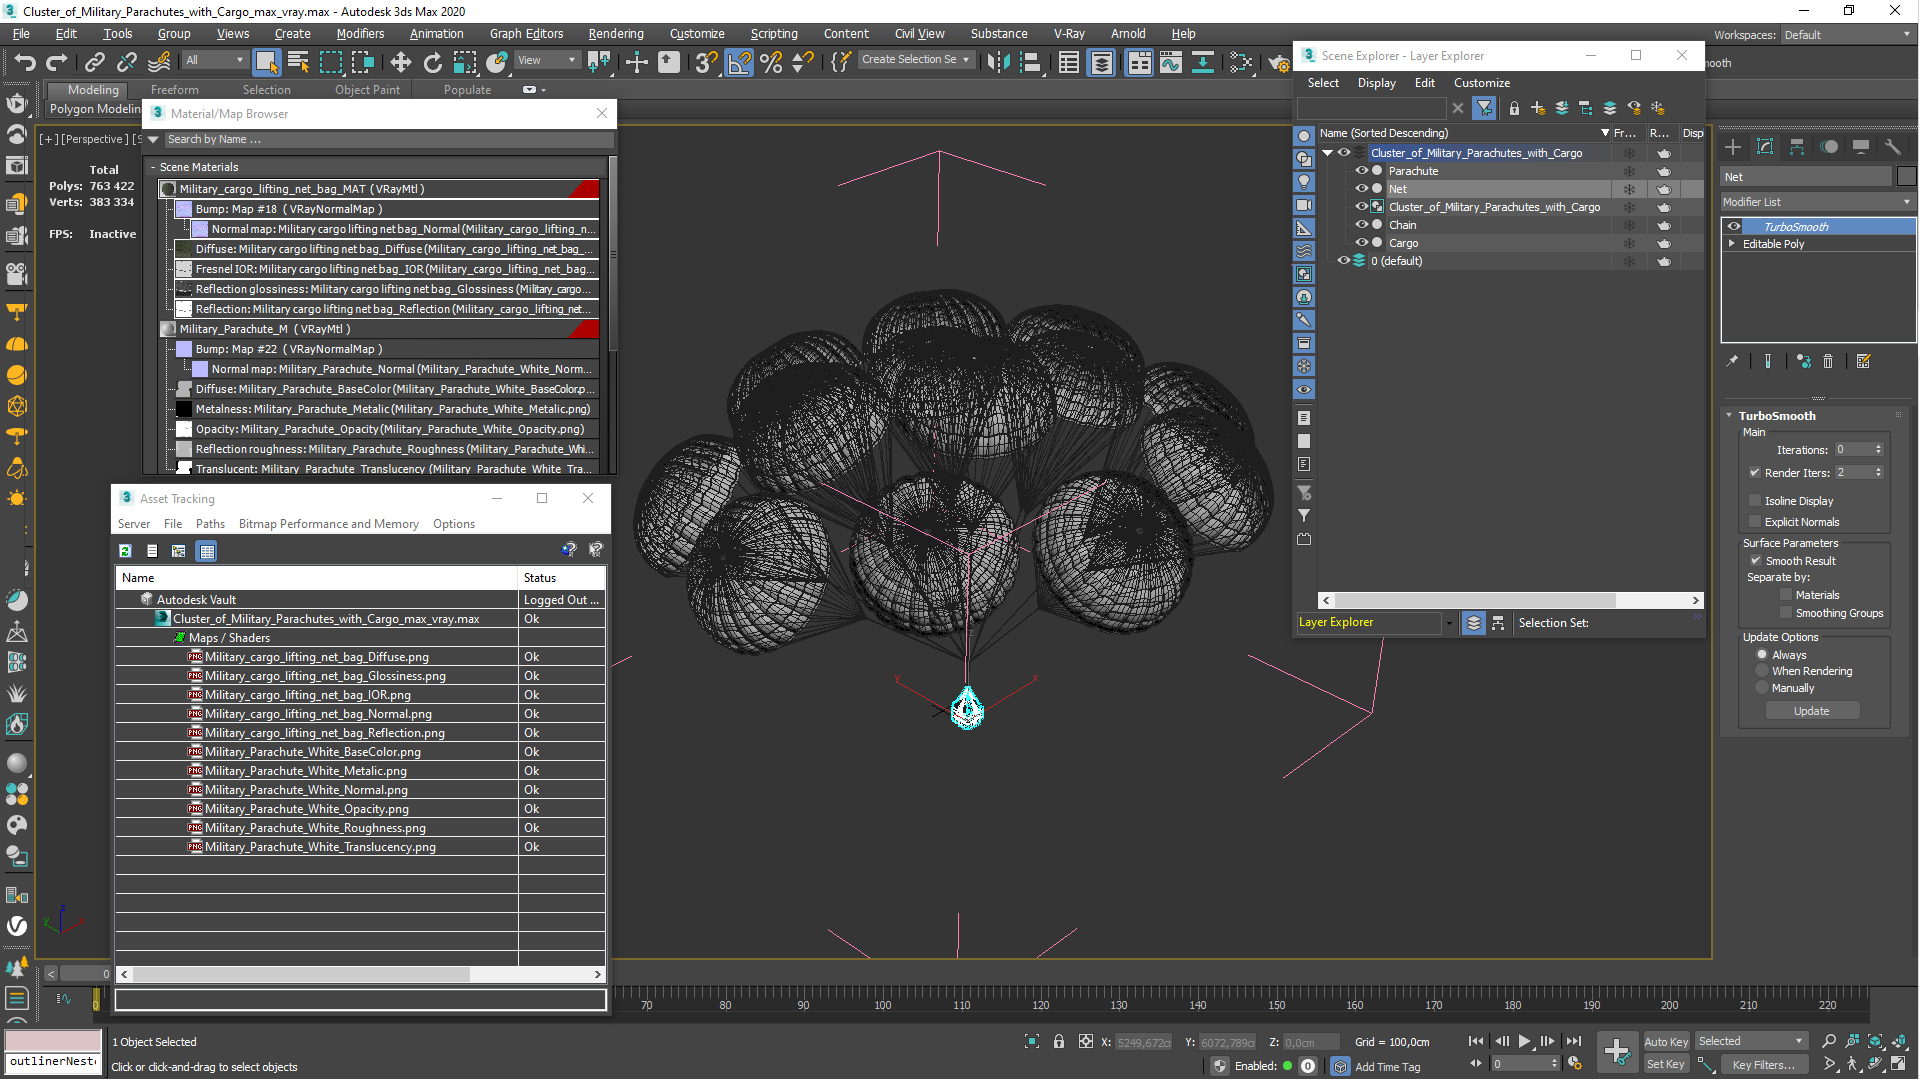Click the Set Key button
This screenshot has width=1920, height=1080.
click(x=1666, y=1064)
